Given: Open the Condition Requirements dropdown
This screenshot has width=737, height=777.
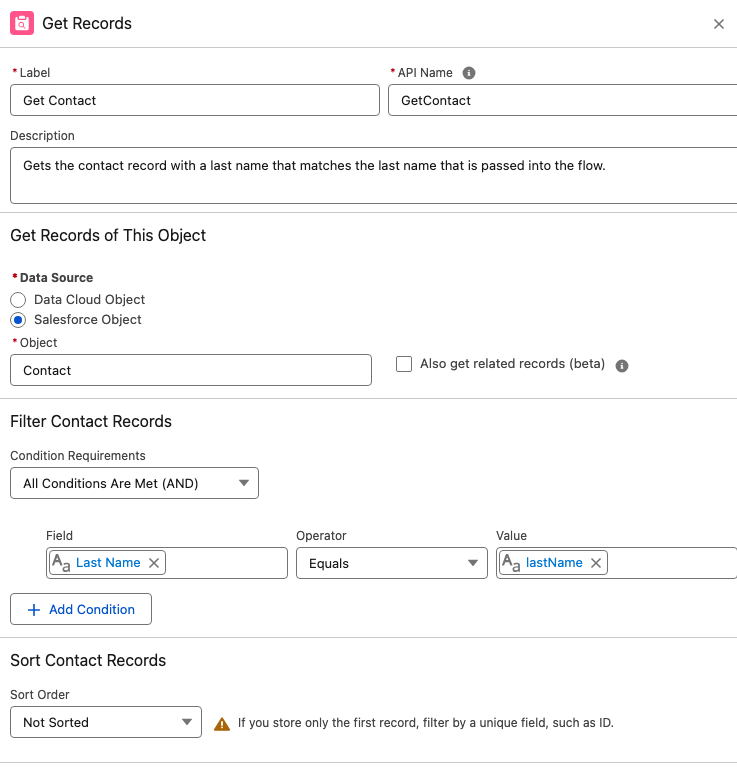Looking at the screenshot, I should coord(134,483).
